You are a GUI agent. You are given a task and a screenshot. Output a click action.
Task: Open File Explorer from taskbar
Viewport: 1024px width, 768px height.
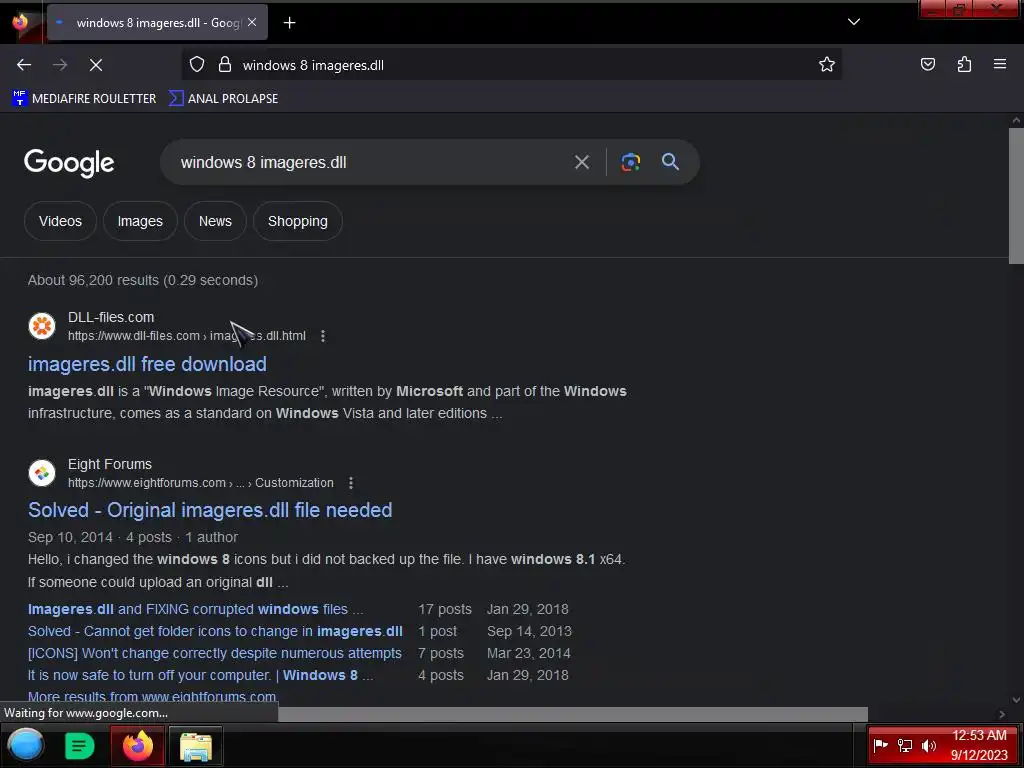[x=195, y=746]
